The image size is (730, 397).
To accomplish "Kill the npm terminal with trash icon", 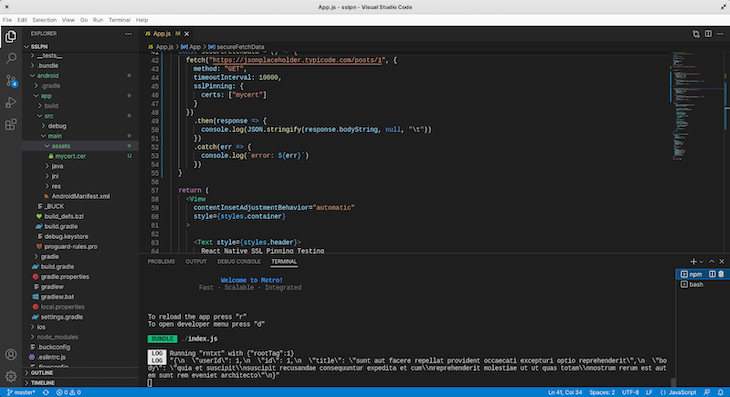I will pos(721,274).
